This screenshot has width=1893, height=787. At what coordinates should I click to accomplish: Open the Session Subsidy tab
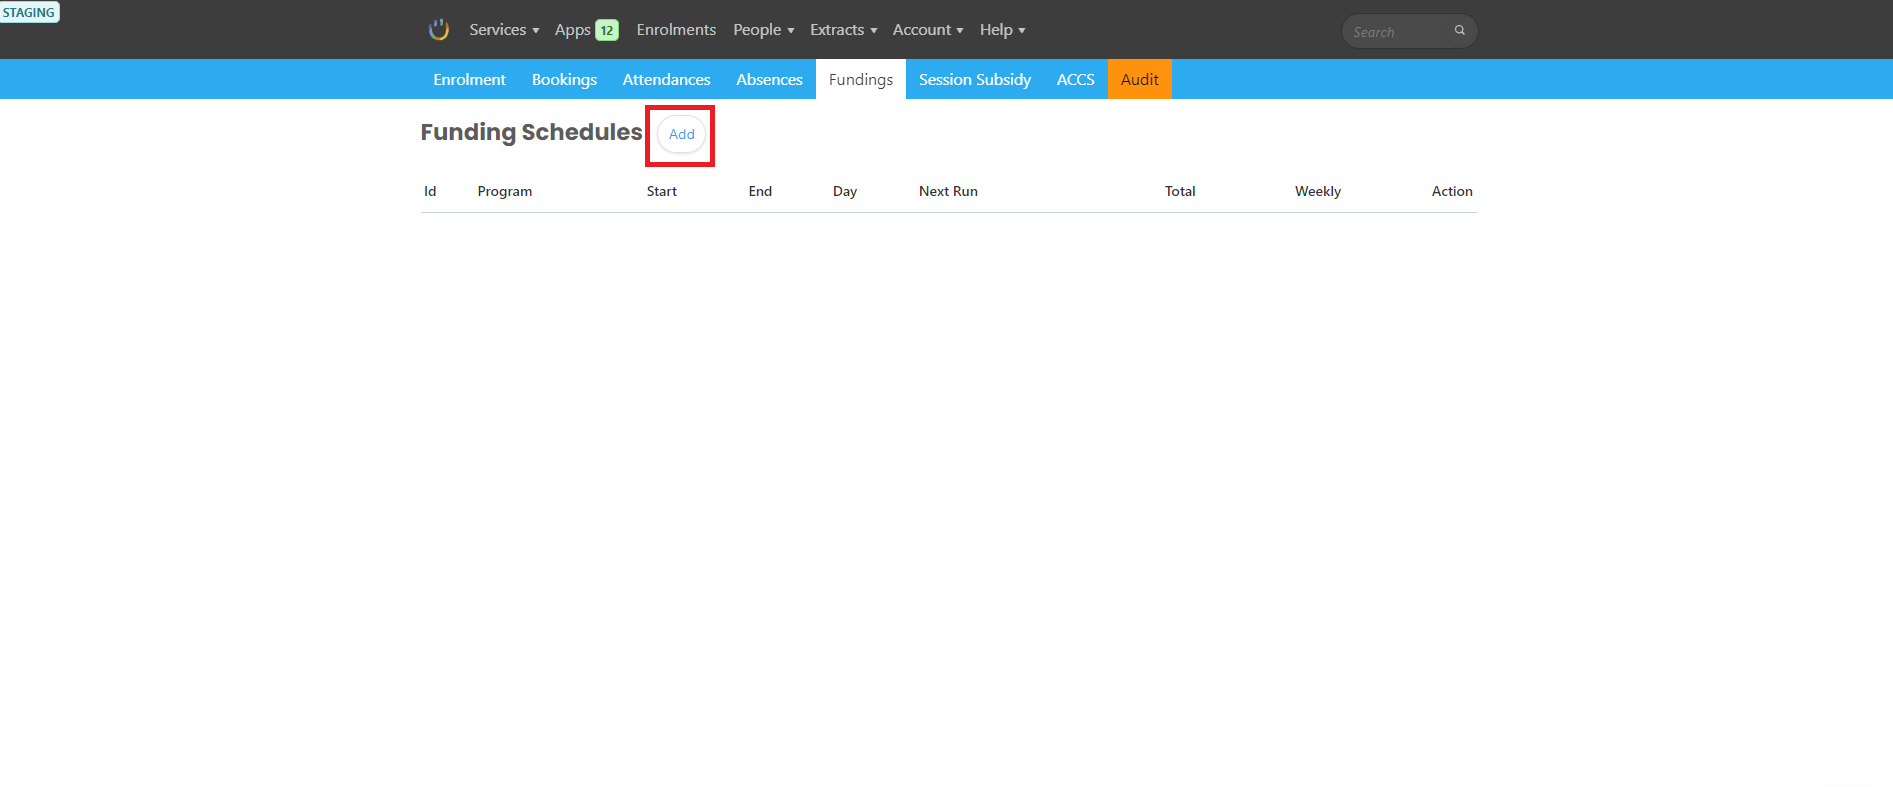tap(975, 79)
